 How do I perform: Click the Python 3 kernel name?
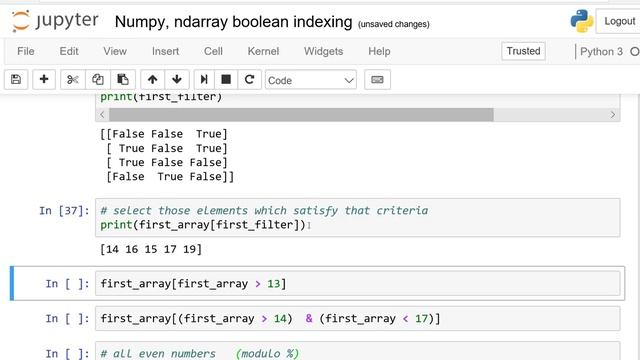(x=601, y=52)
